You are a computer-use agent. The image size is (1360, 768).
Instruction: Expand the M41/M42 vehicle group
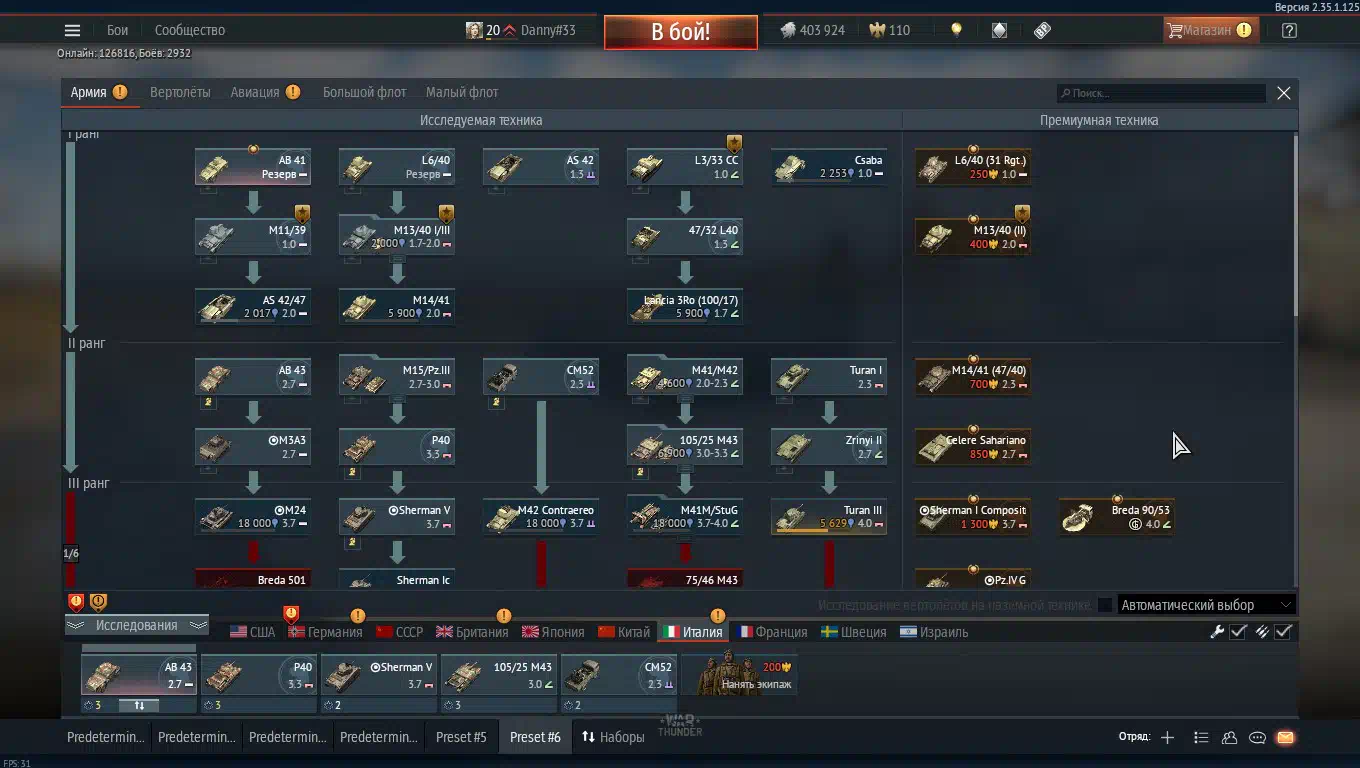coord(685,377)
